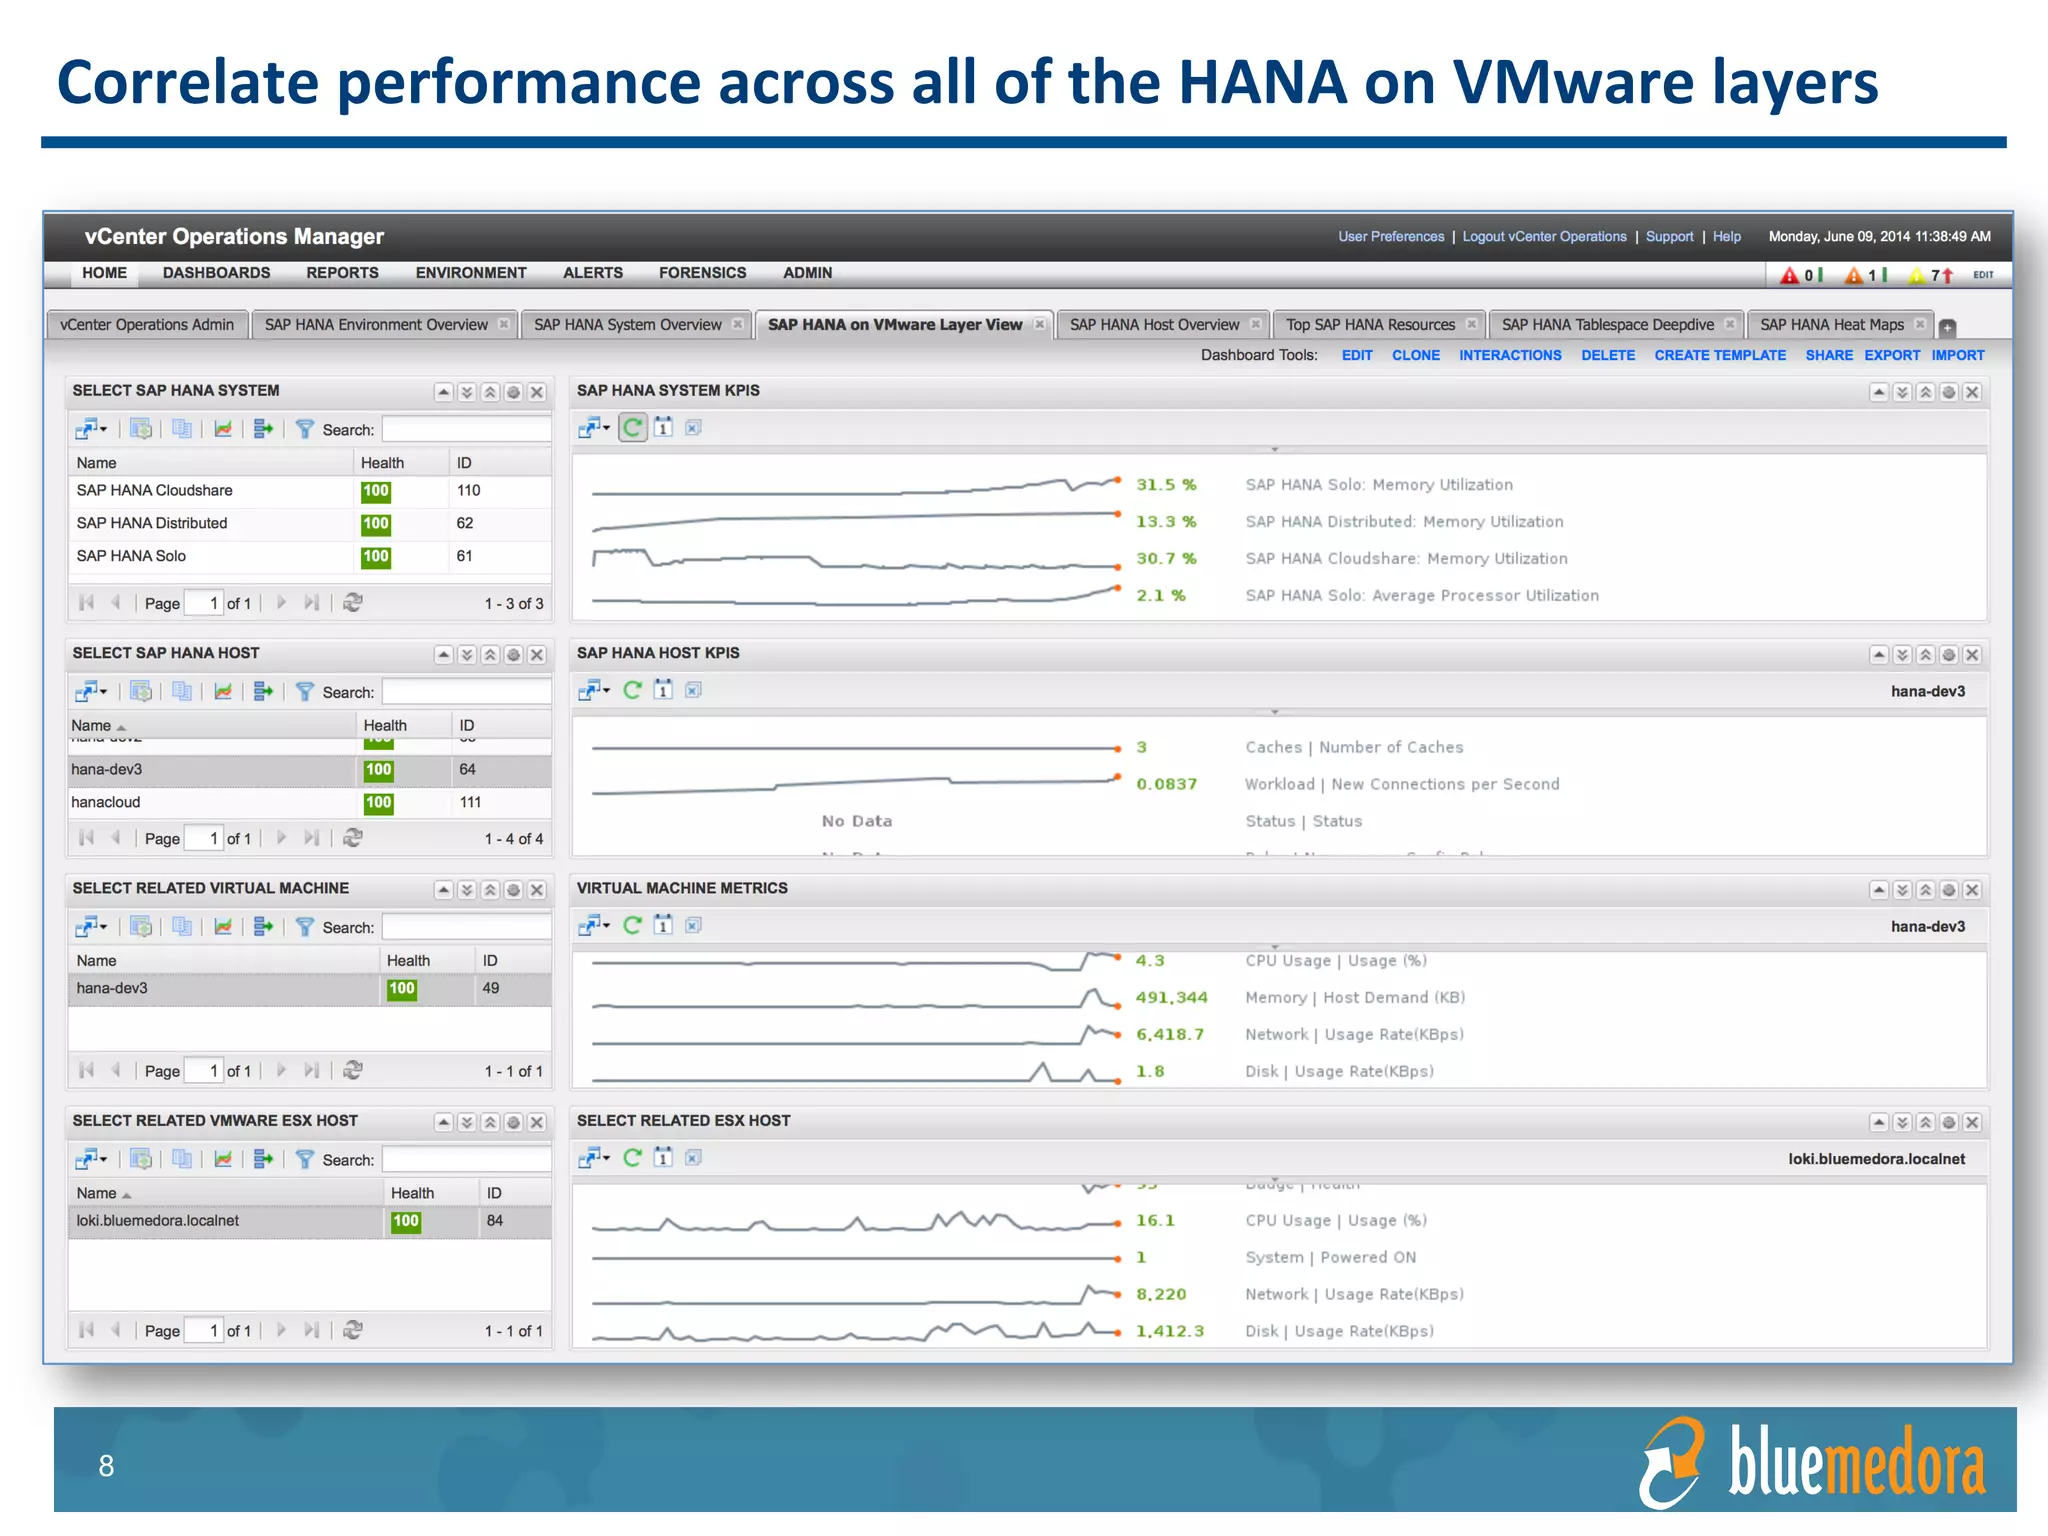Click the filter funnel in Select SAP HANA Host
This screenshot has width=2048, height=1536.
click(x=305, y=691)
